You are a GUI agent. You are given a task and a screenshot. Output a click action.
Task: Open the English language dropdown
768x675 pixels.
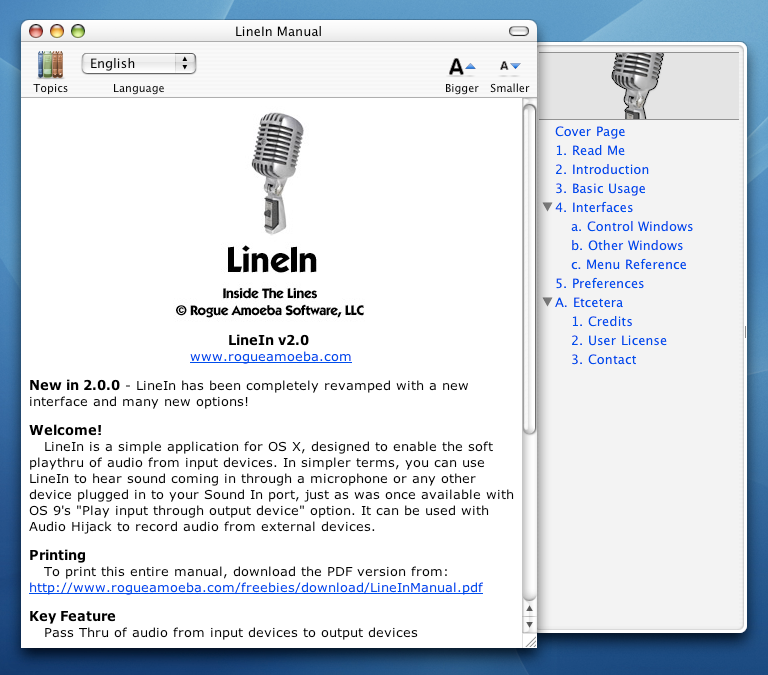click(x=139, y=64)
